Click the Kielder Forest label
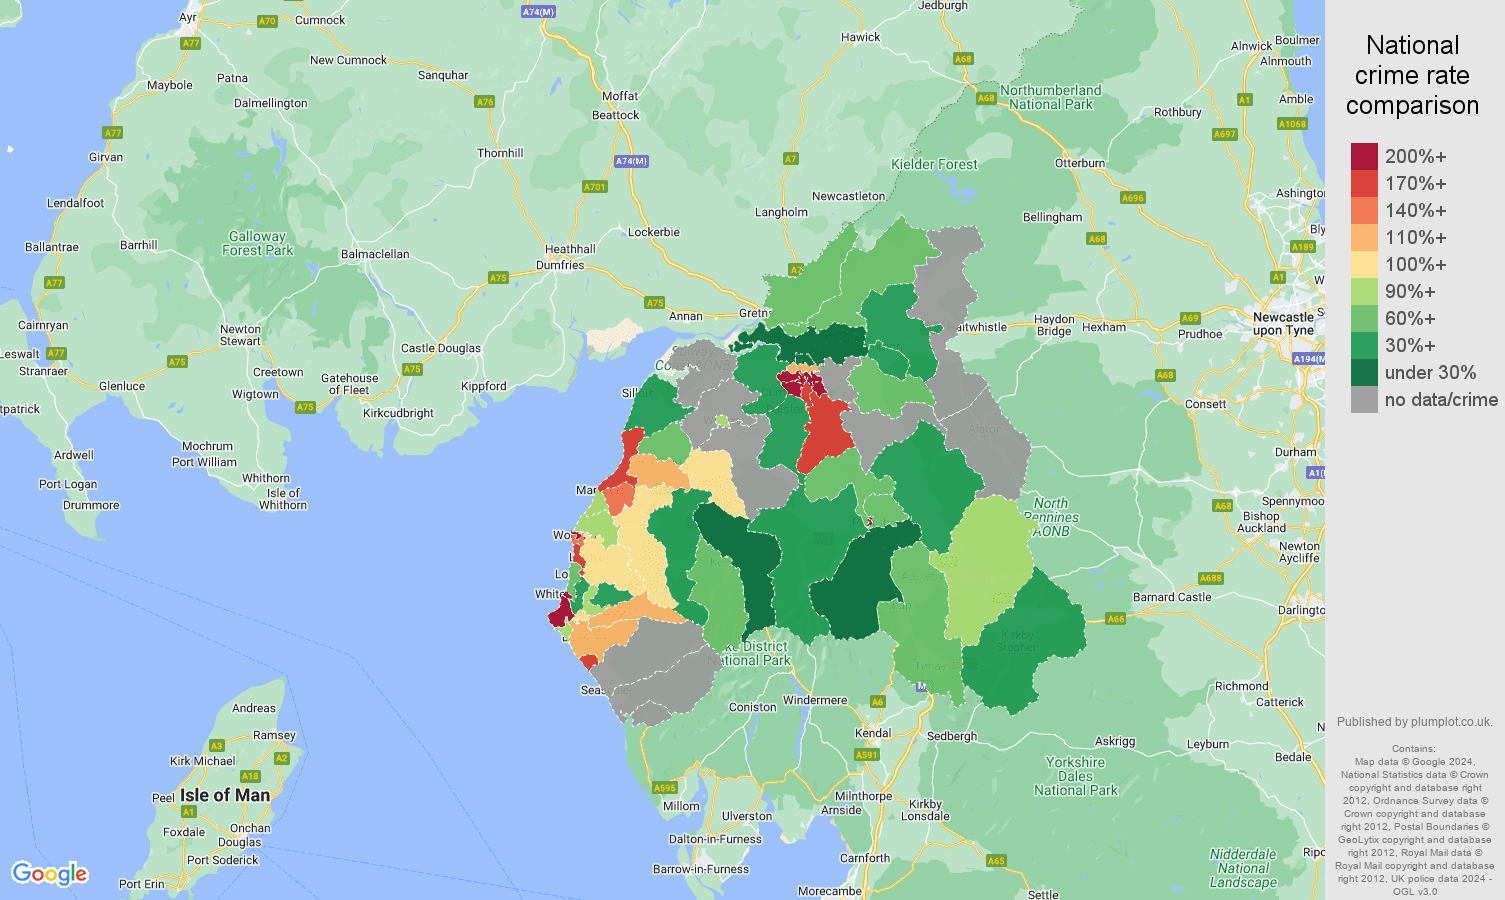The width and height of the screenshot is (1505, 900). pos(934,164)
